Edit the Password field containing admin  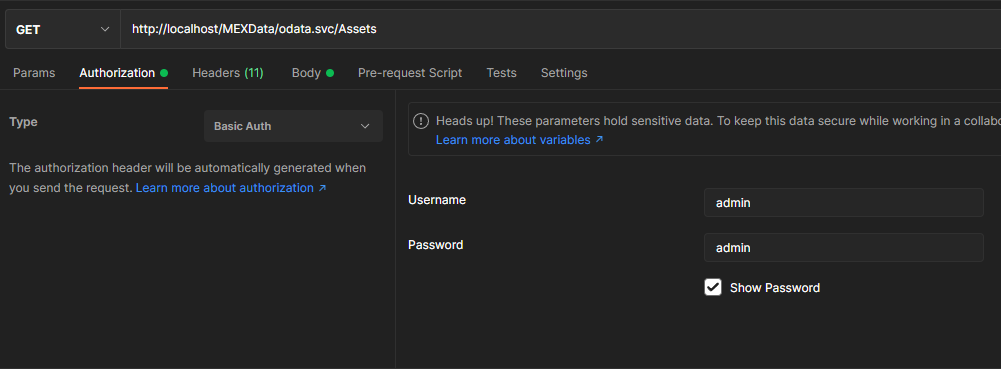click(x=843, y=248)
